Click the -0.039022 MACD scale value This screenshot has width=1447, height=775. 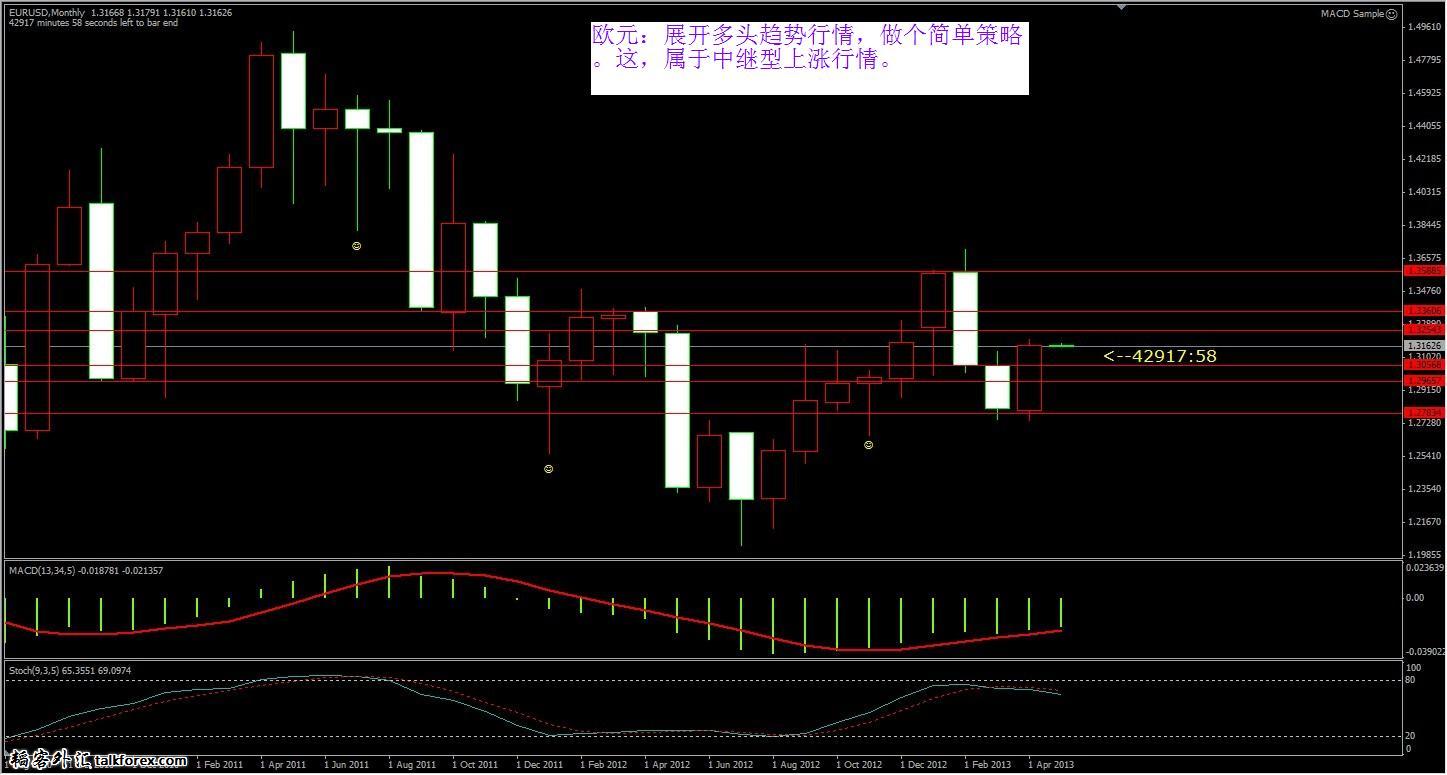pos(1426,651)
